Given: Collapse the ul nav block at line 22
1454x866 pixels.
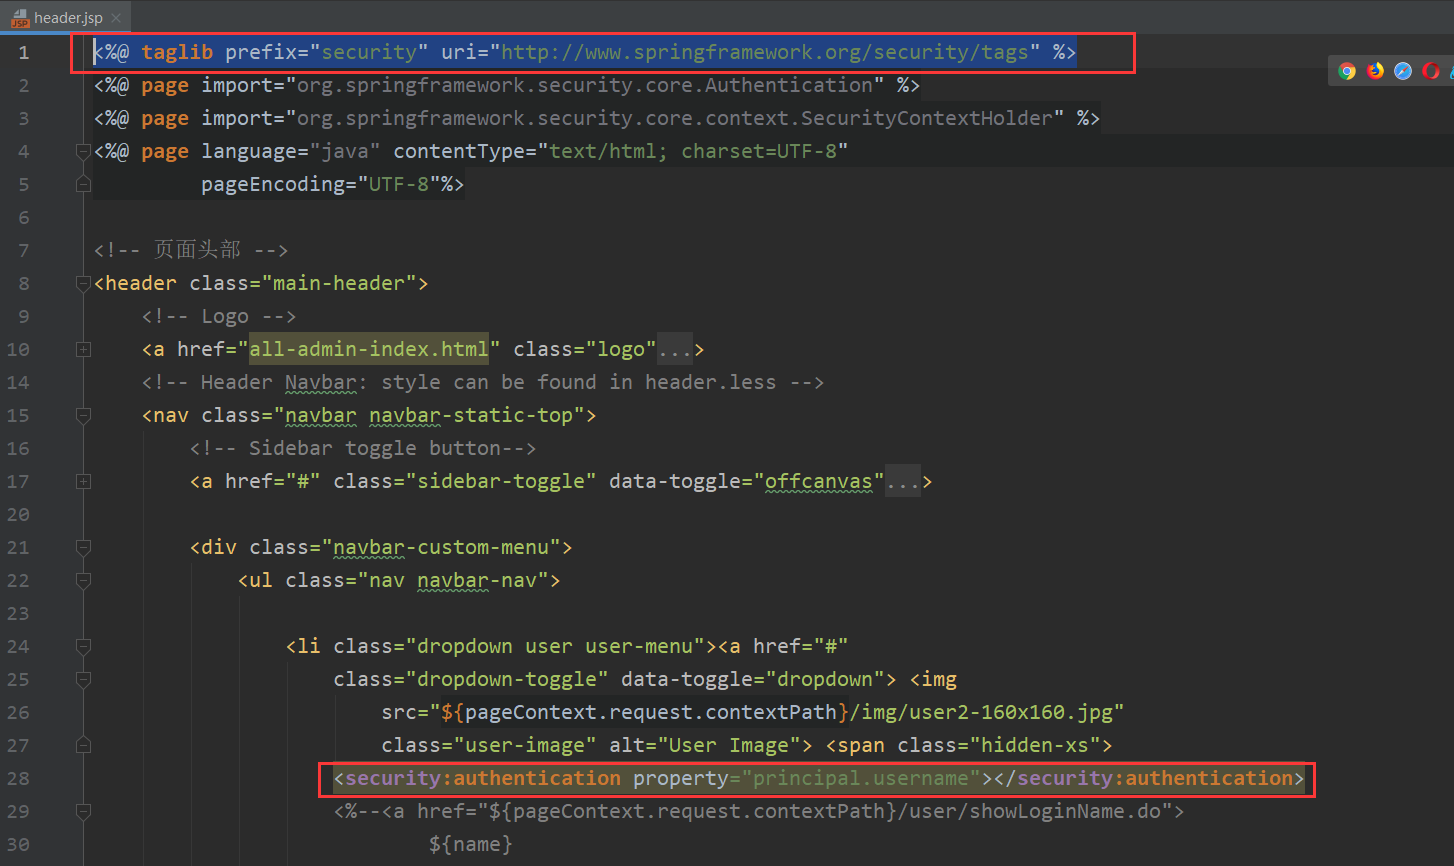Looking at the screenshot, I should (83, 580).
